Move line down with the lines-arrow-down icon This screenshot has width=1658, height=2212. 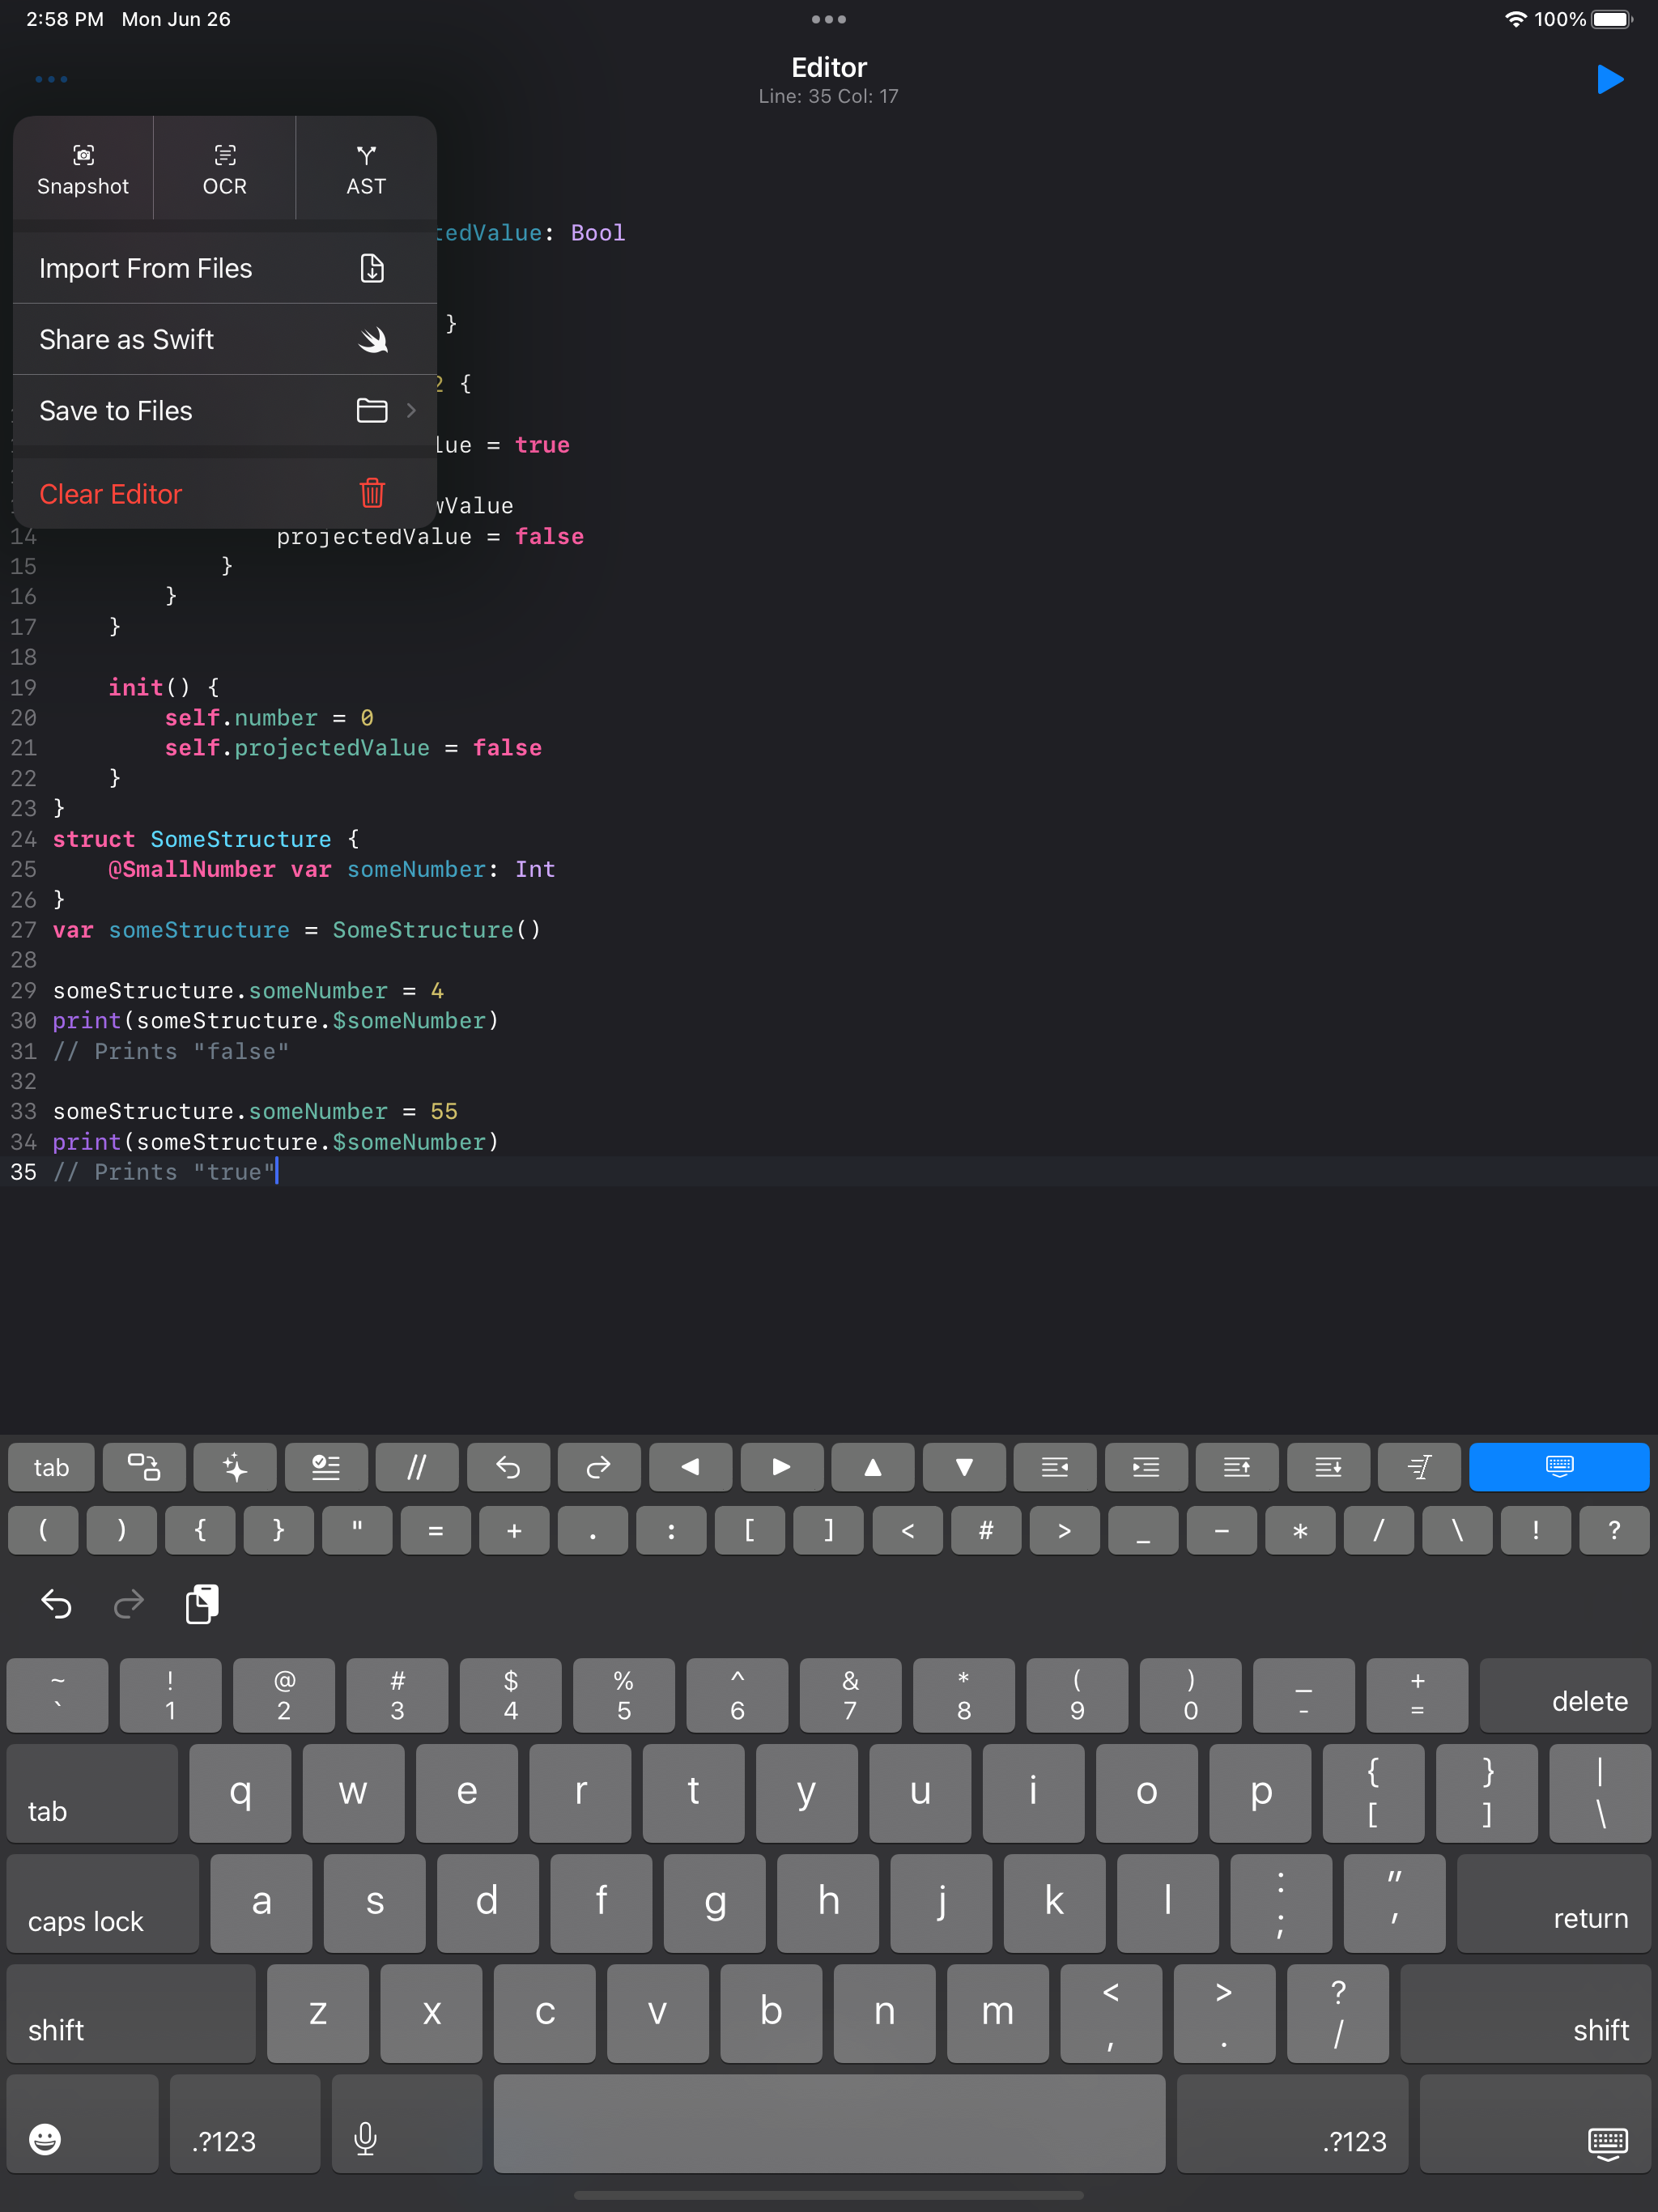point(1328,1468)
